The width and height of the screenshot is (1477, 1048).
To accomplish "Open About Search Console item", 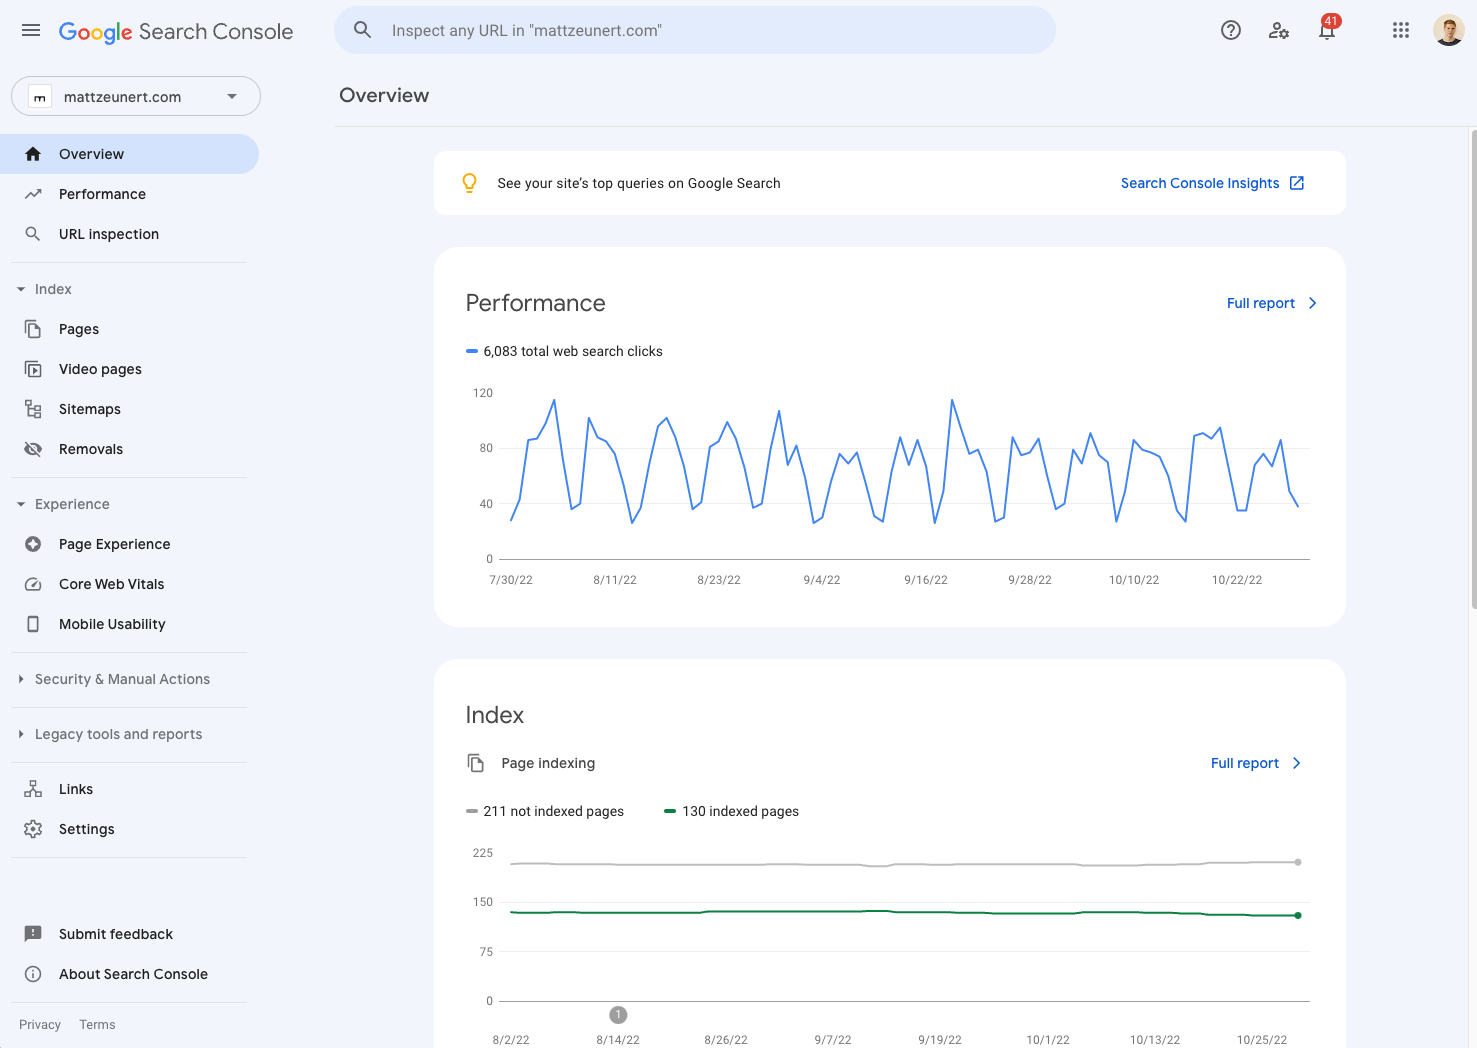I will [130, 974].
